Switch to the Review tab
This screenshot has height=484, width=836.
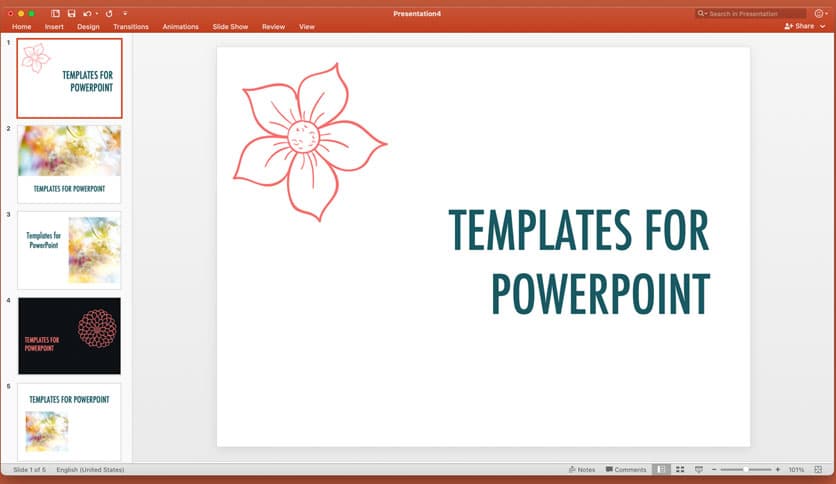point(274,27)
